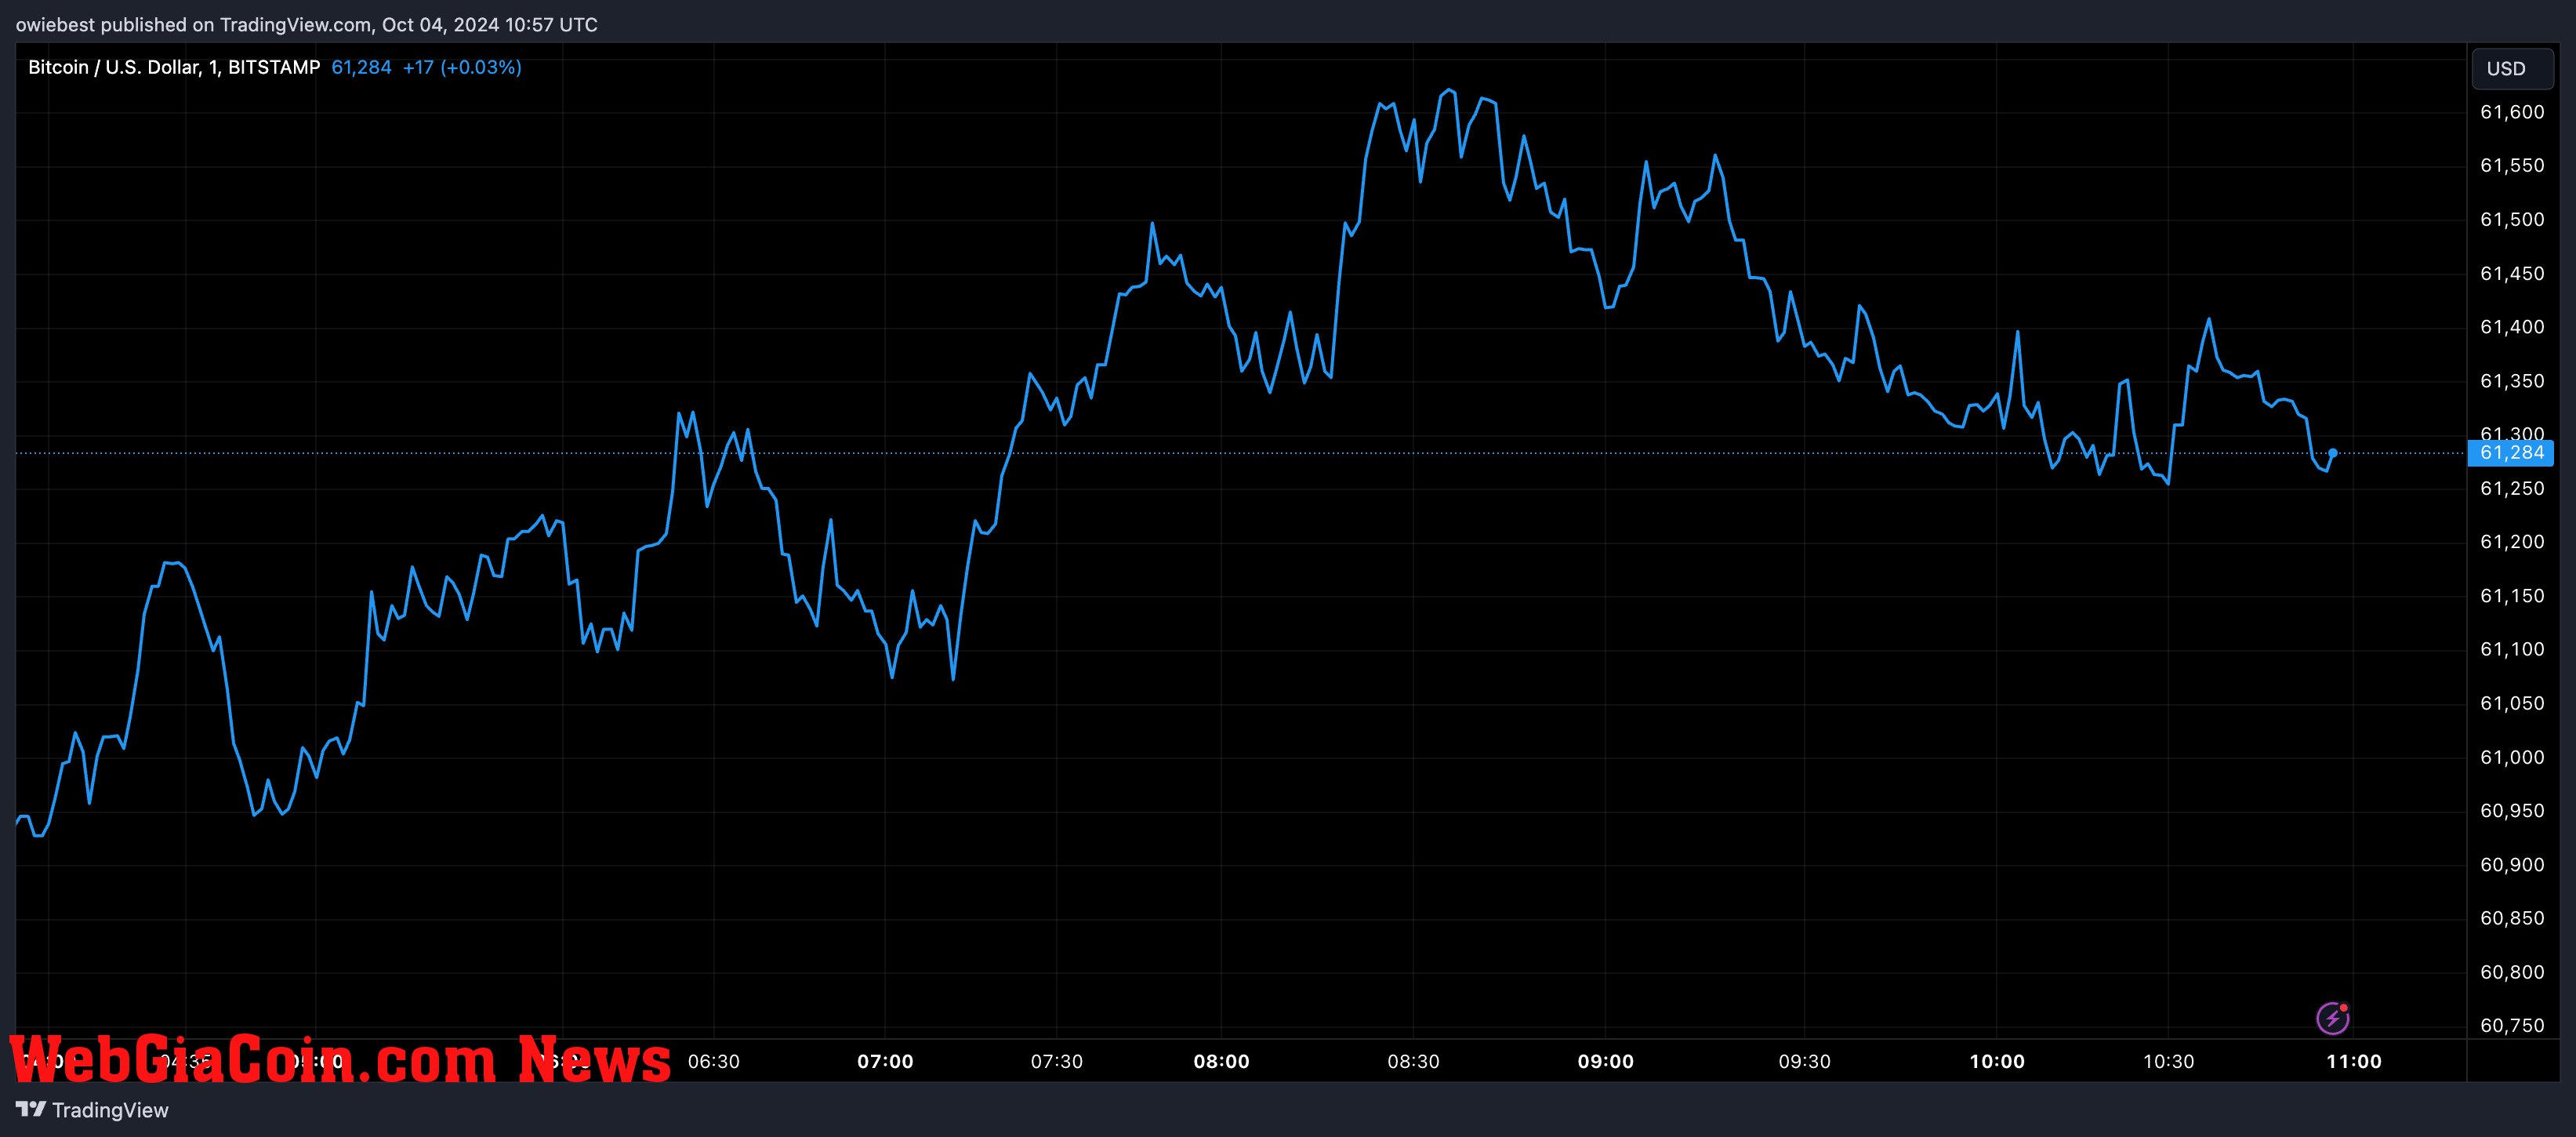Click the 08:00 time axis label
The image size is (2576, 1137).
(1221, 1062)
